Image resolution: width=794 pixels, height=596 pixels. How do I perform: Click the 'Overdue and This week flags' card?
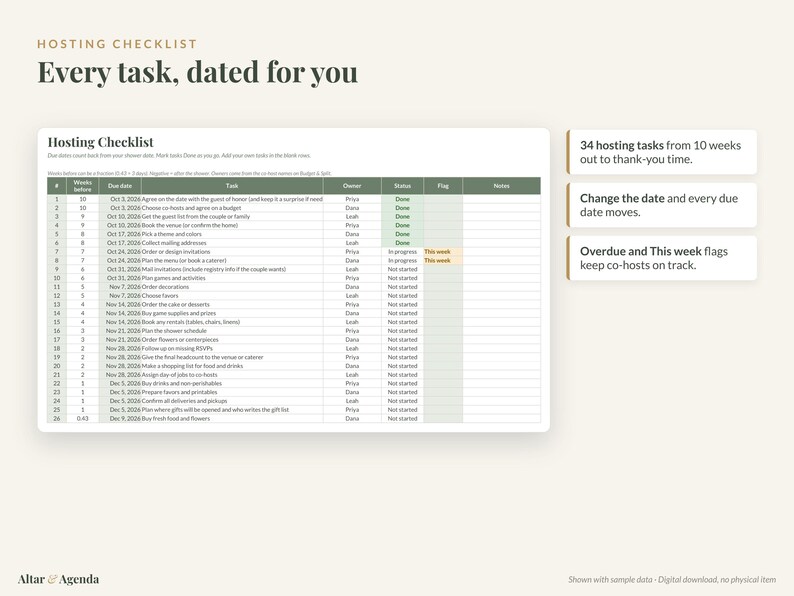click(662, 258)
